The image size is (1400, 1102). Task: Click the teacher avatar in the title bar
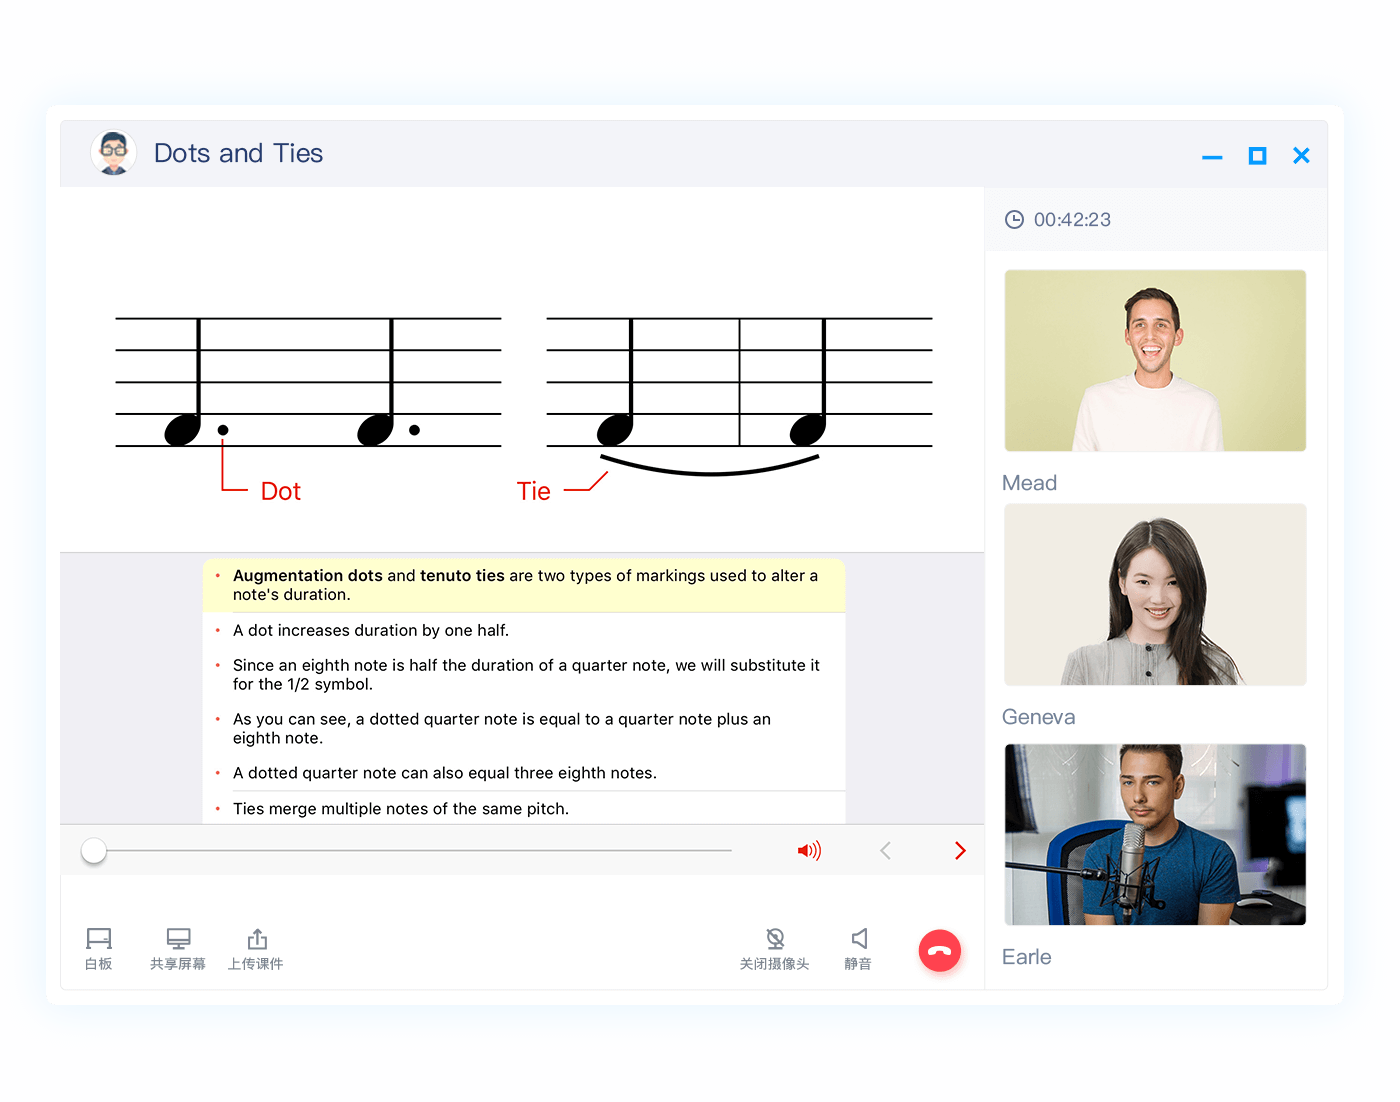point(114,153)
